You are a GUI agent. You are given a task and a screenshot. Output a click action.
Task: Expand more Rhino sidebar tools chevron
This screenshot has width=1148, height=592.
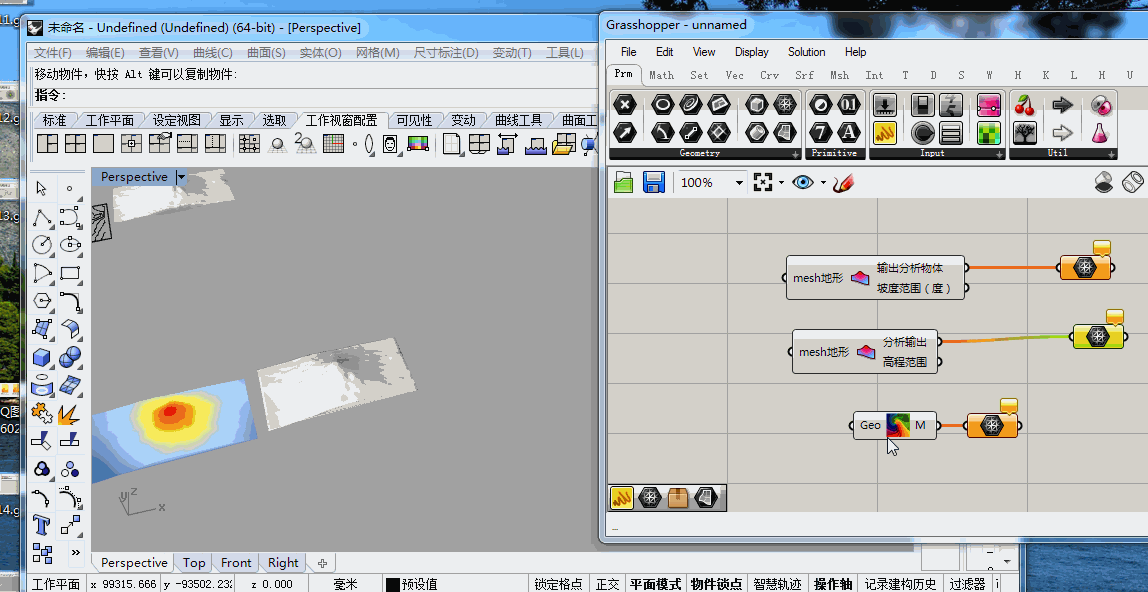point(75,552)
